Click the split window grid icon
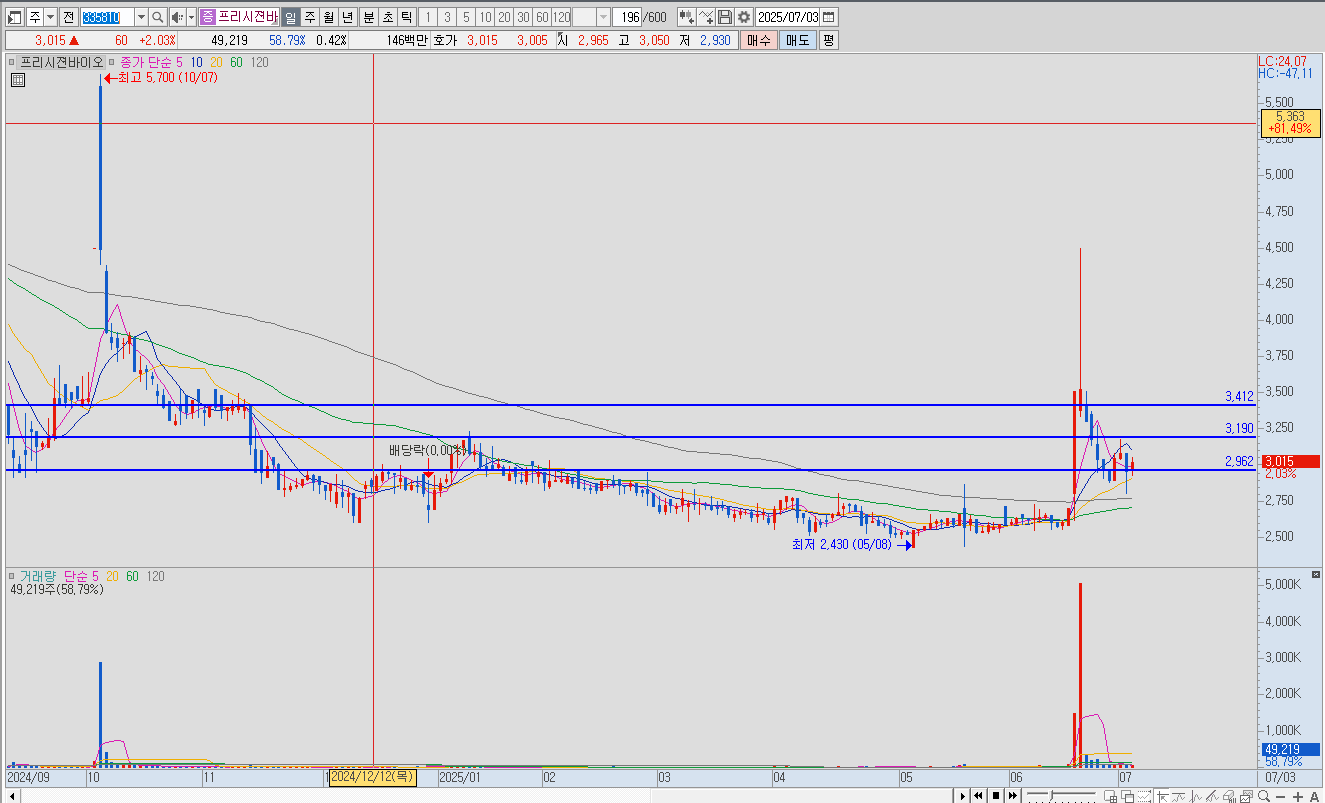 [x=1110, y=795]
